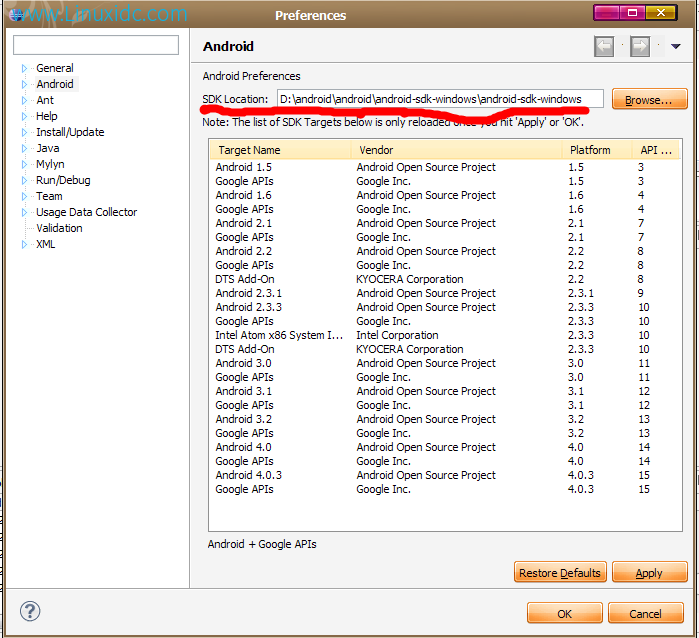Click the Cancel button
This screenshot has height=638, width=699.
(x=646, y=613)
